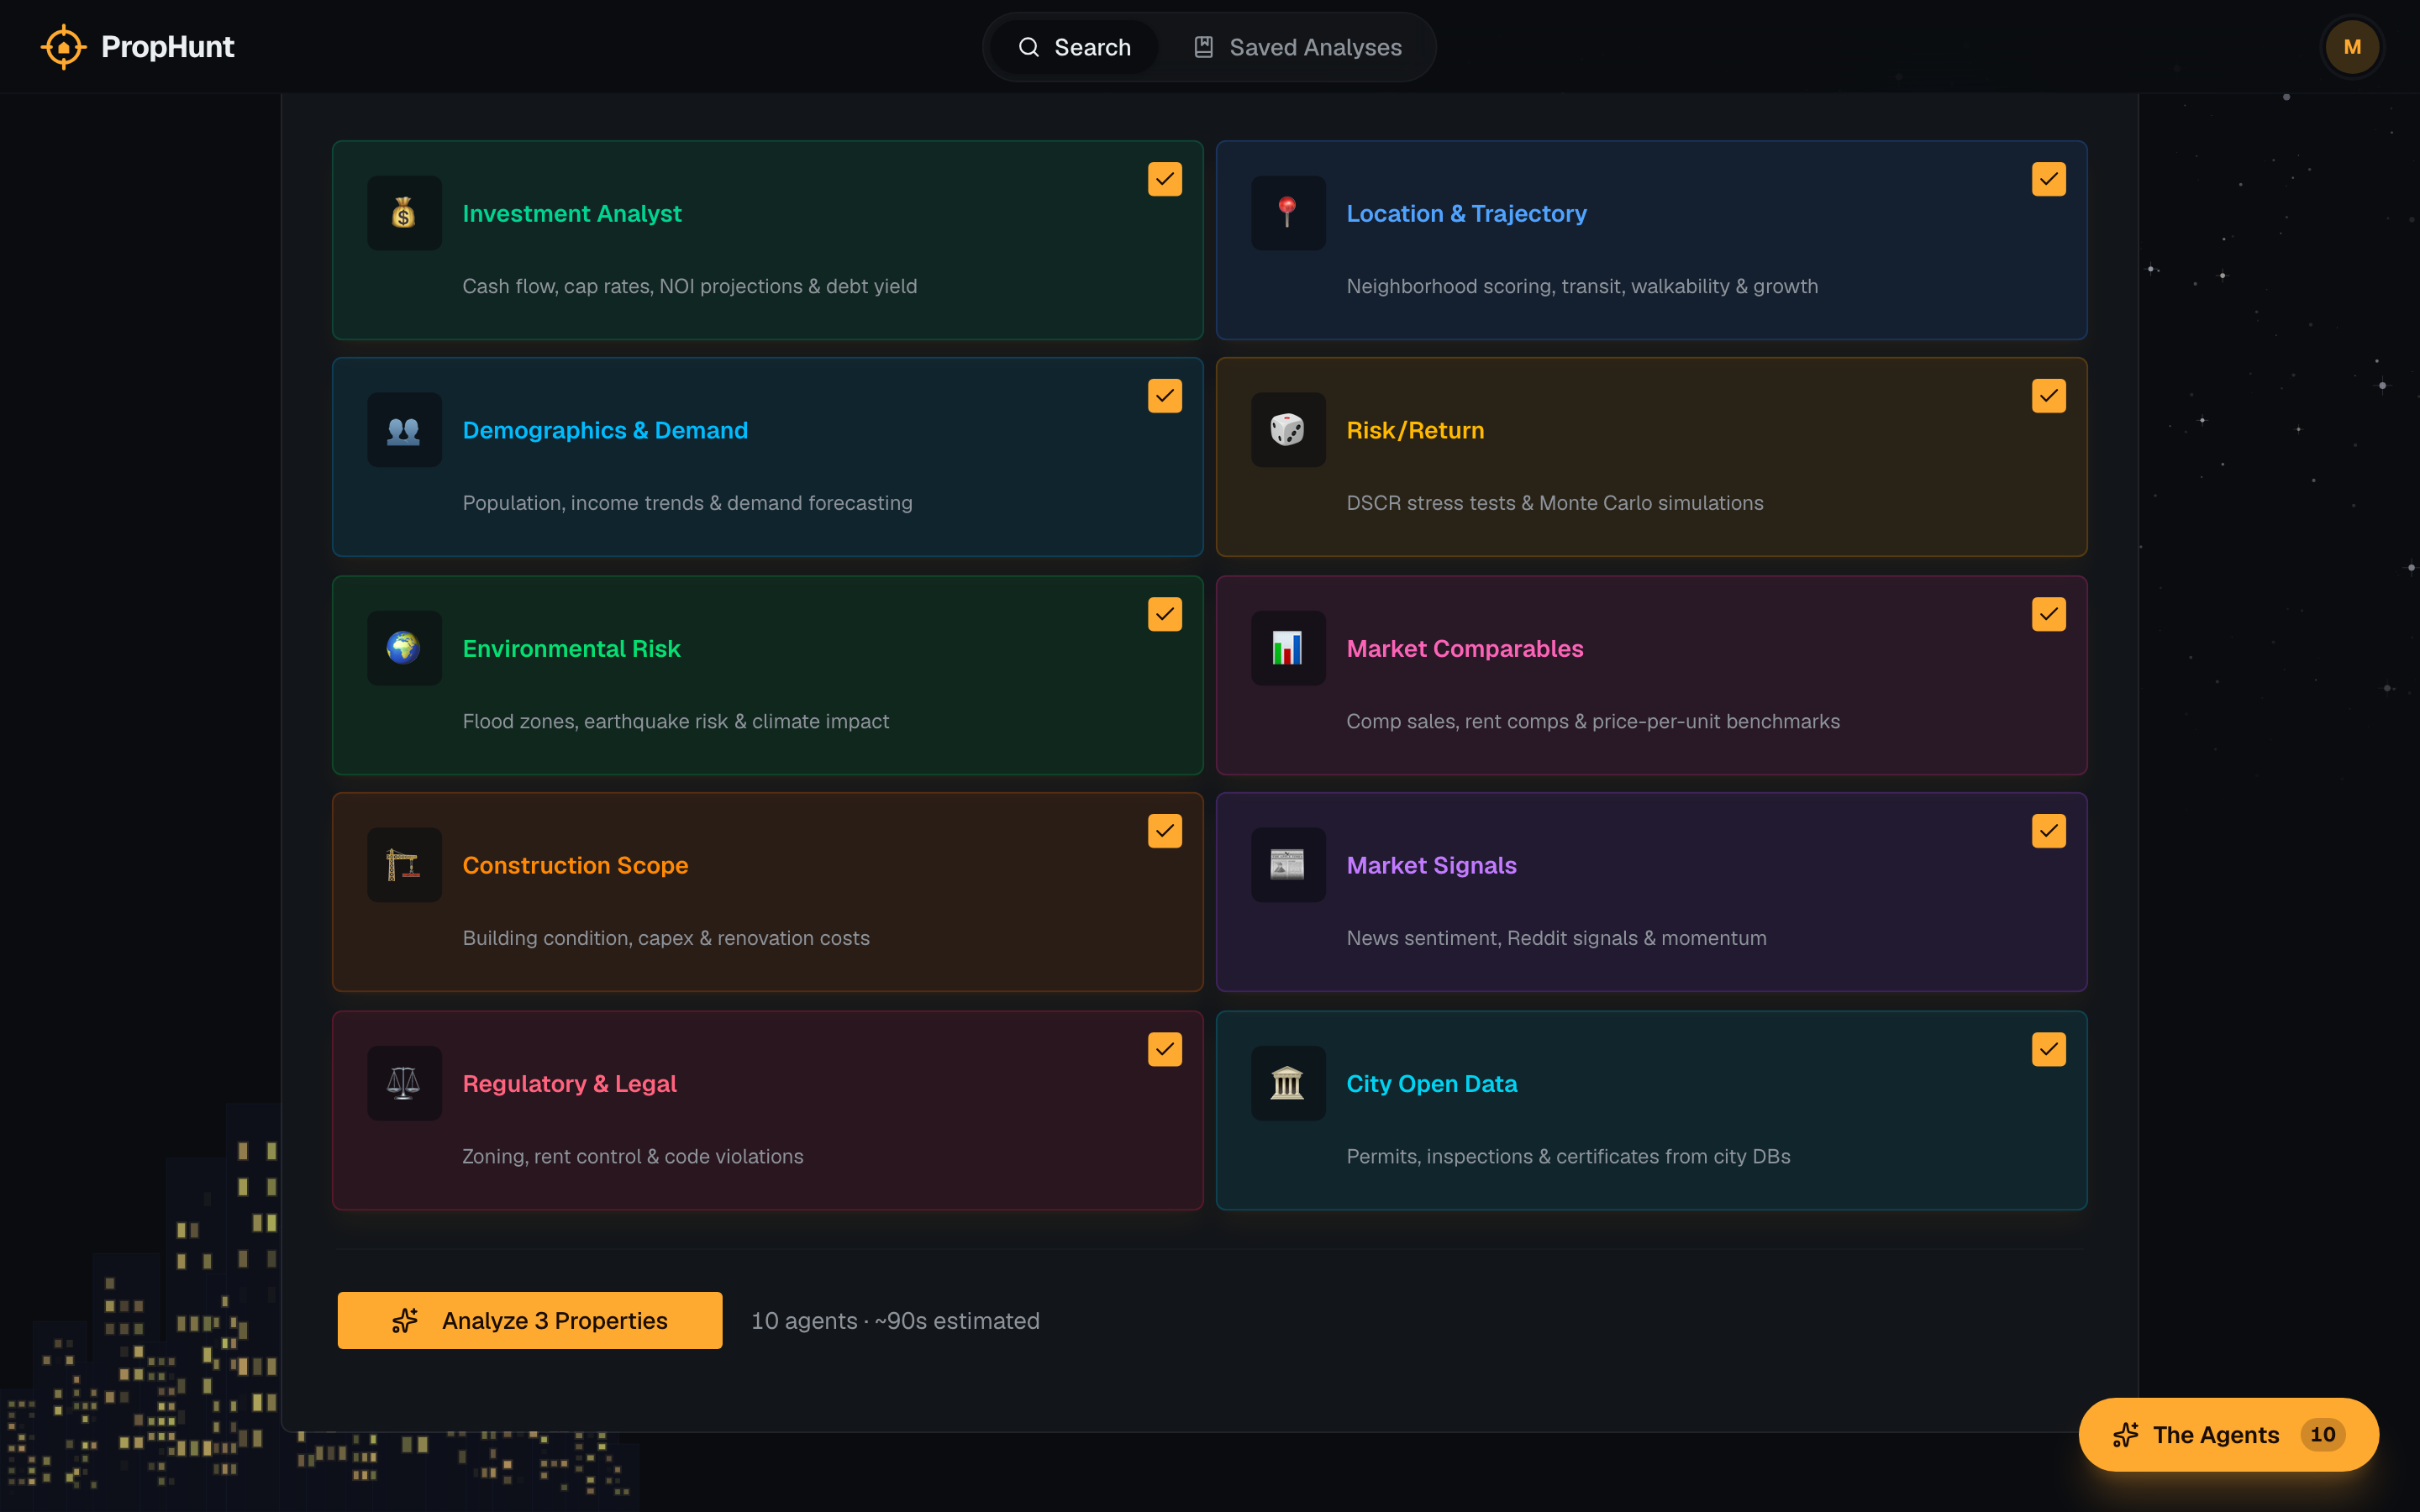Click the bar chart Market Comparables icon
This screenshot has width=2420, height=1512.
[x=1288, y=648]
